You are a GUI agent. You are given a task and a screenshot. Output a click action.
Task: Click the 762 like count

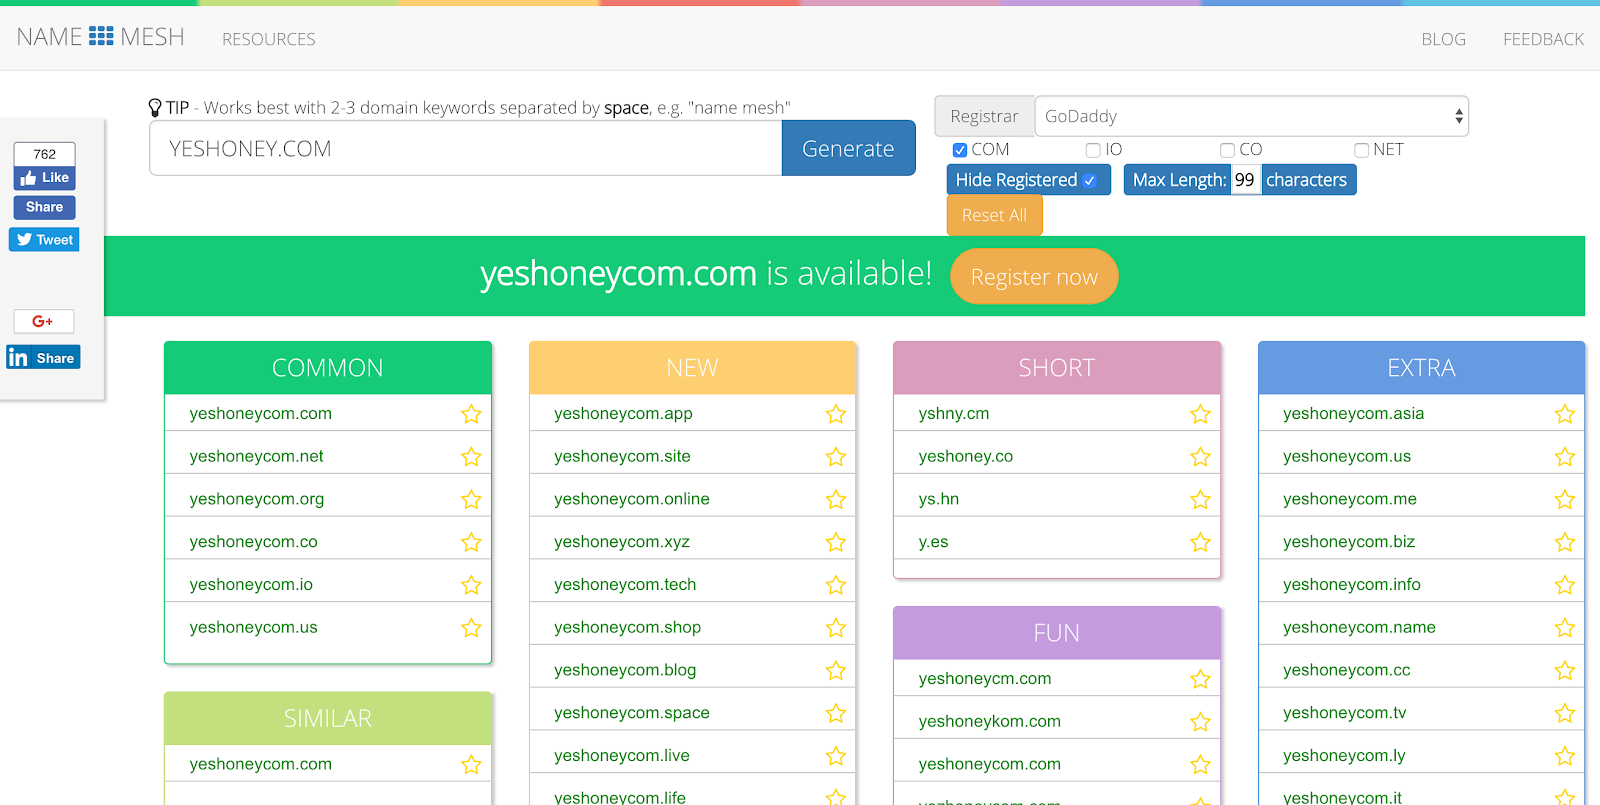45,154
